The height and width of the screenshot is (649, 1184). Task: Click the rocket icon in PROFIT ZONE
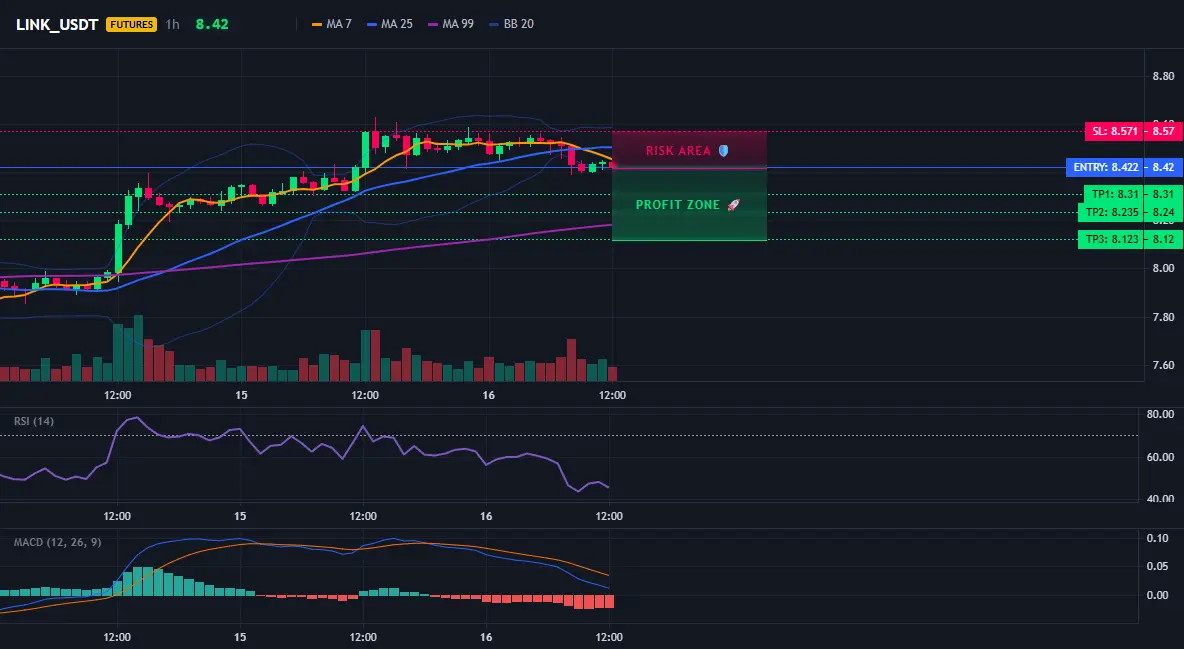click(733, 205)
